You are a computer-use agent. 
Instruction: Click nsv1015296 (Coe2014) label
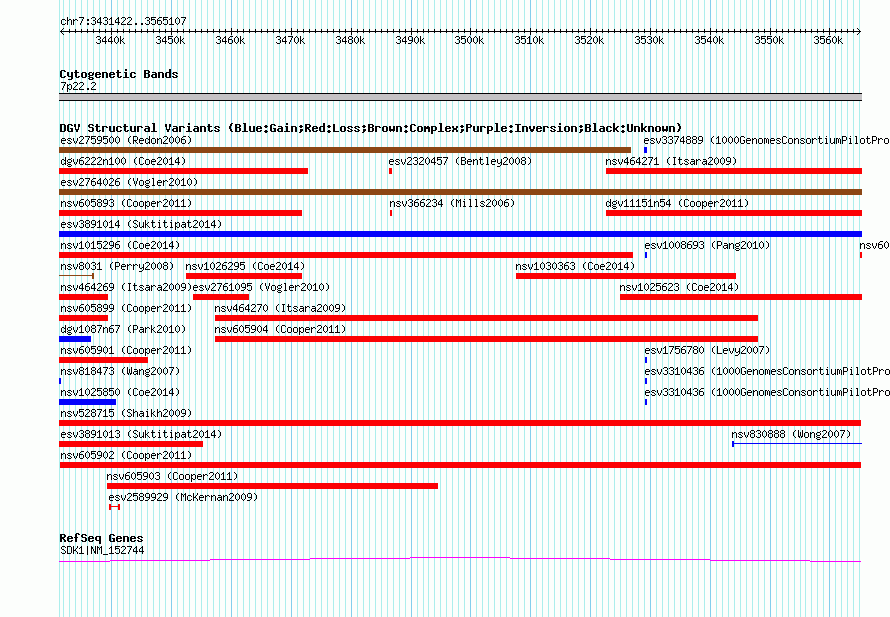pyautogui.click(x=120, y=245)
